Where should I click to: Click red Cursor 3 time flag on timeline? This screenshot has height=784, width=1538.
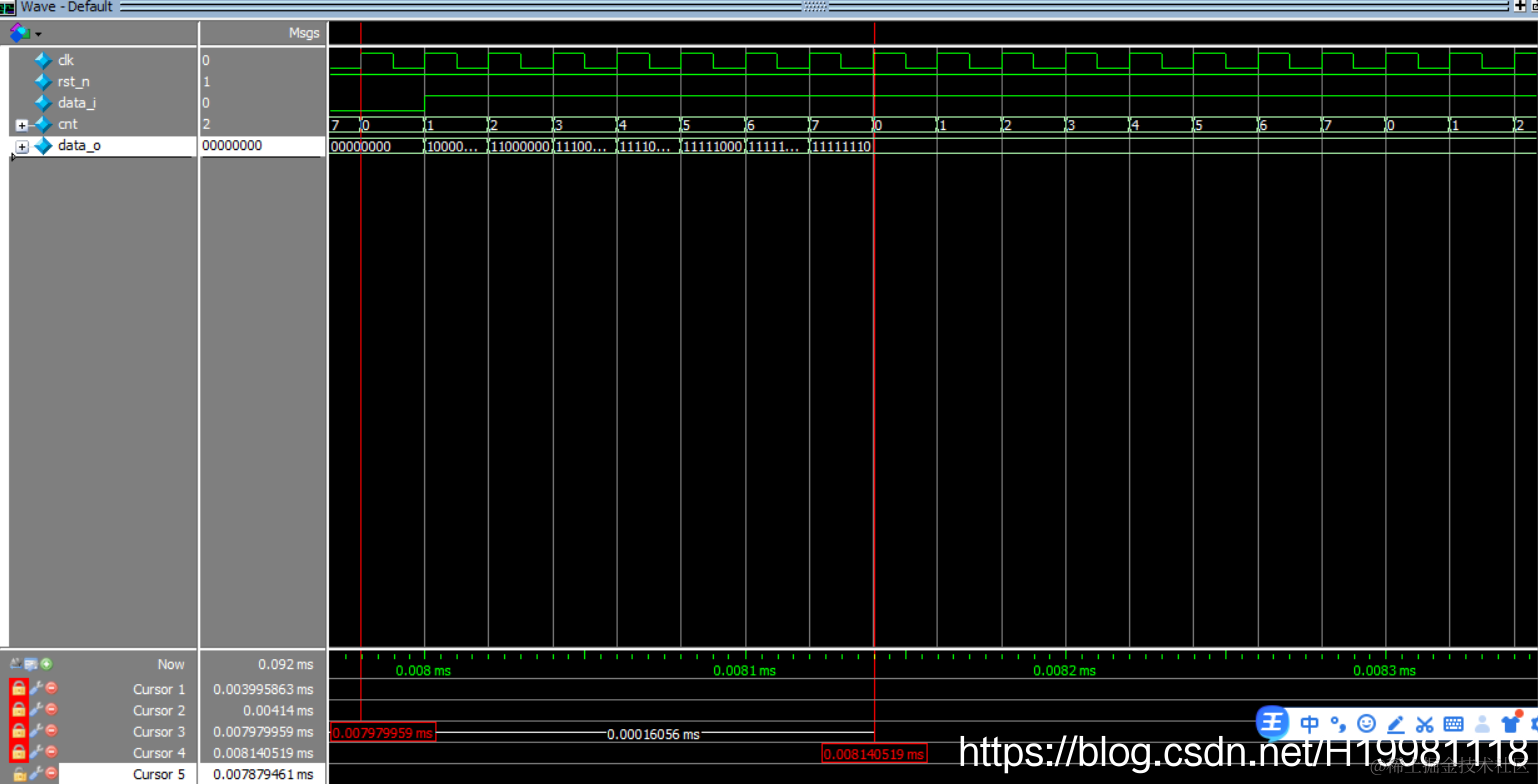(382, 733)
